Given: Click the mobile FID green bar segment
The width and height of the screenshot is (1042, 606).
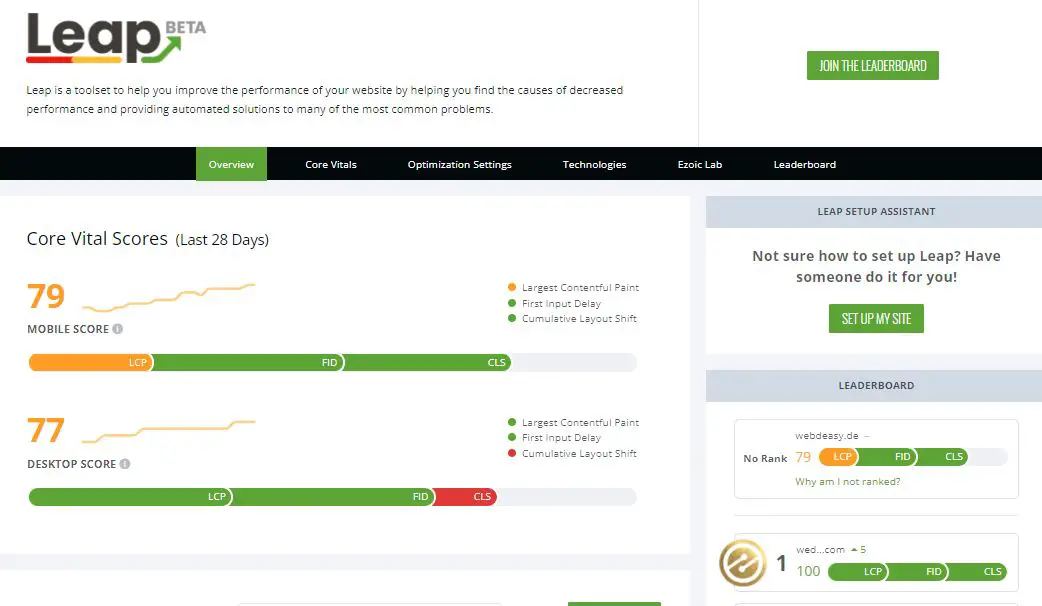Looking at the screenshot, I should point(249,362).
